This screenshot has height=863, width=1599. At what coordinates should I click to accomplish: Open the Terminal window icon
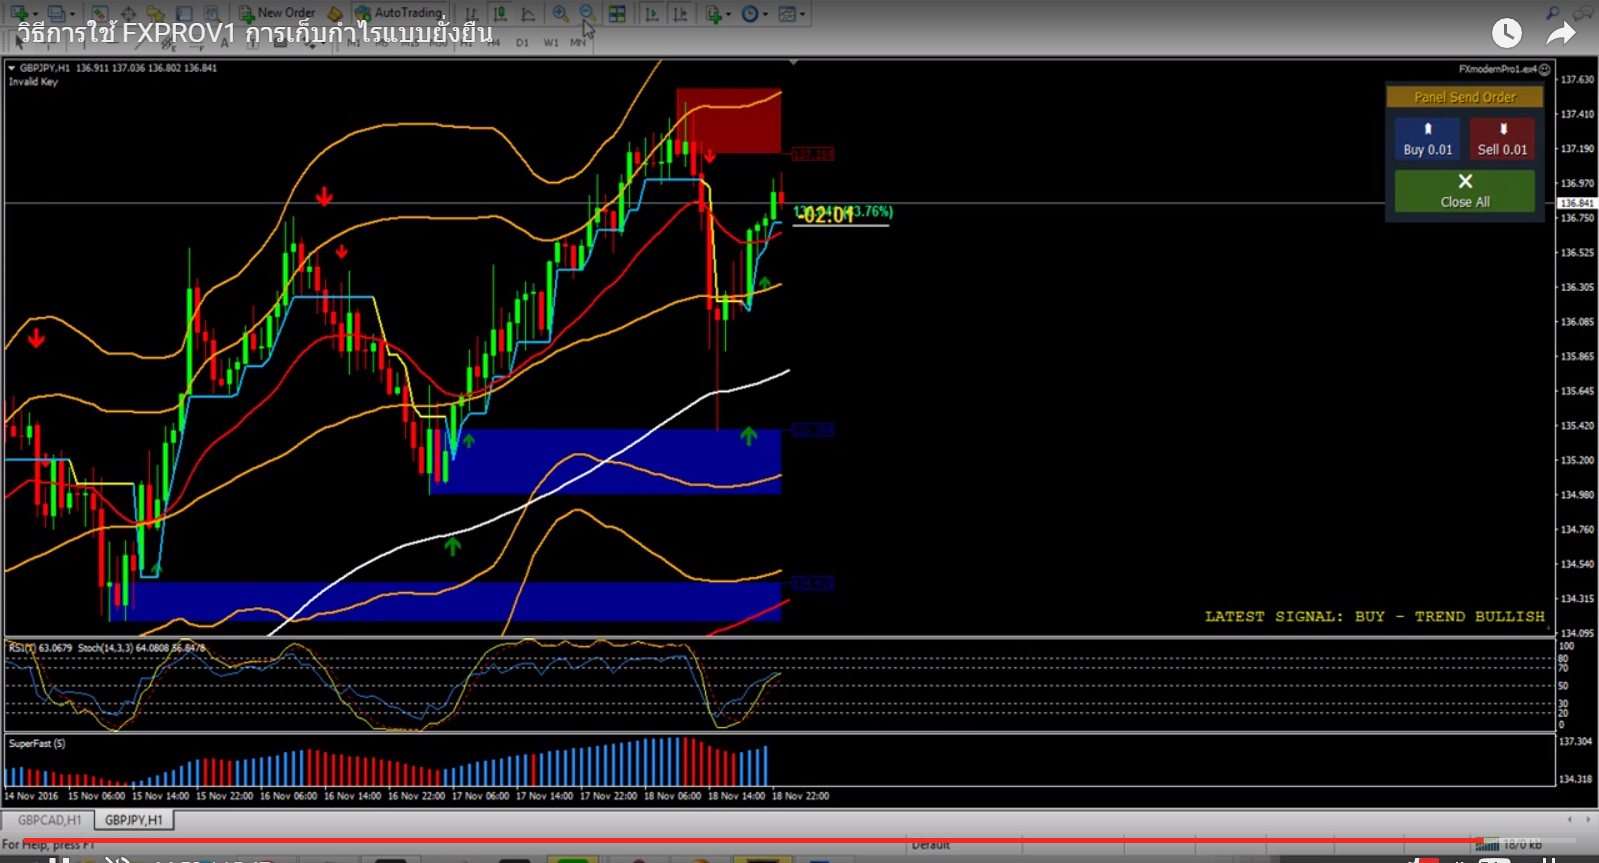pos(184,13)
